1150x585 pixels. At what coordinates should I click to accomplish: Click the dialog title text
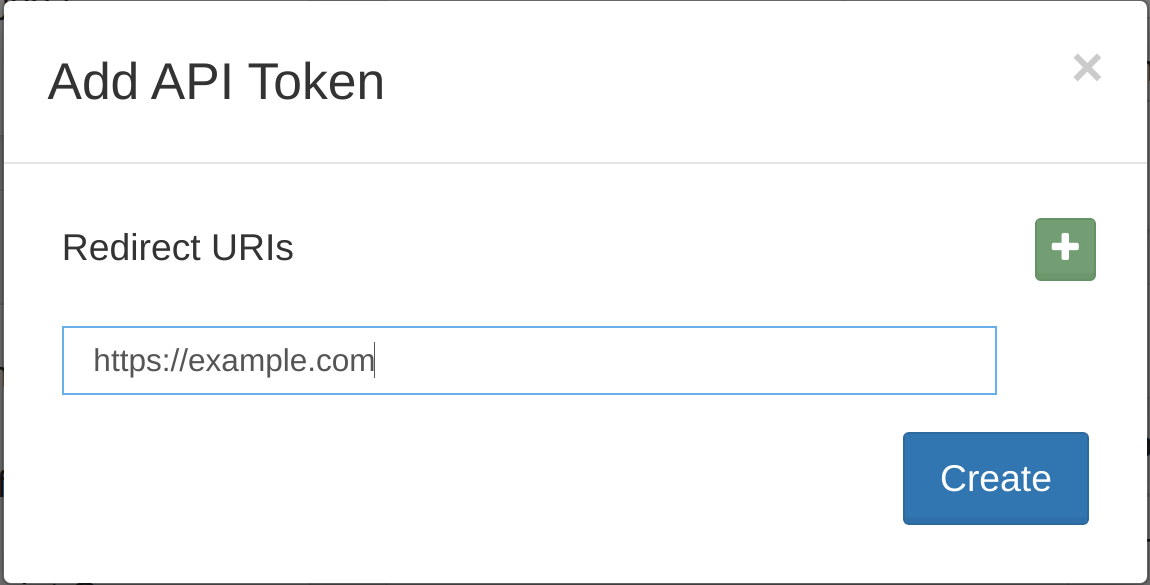[216, 82]
